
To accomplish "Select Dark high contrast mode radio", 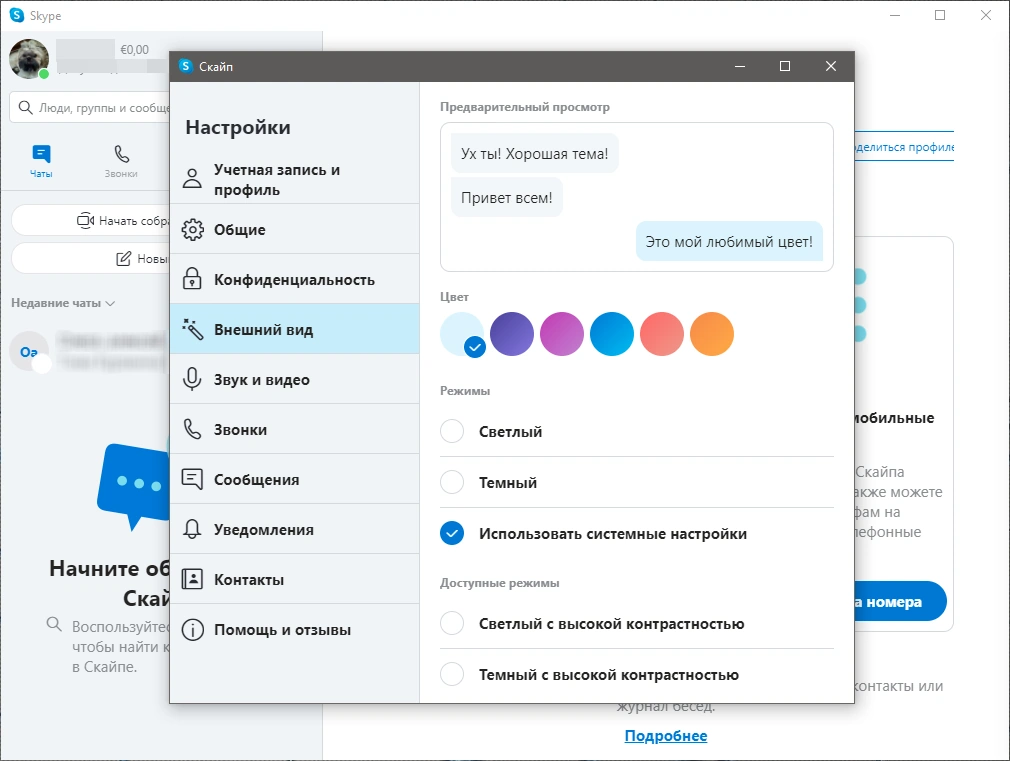I will point(452,674).
